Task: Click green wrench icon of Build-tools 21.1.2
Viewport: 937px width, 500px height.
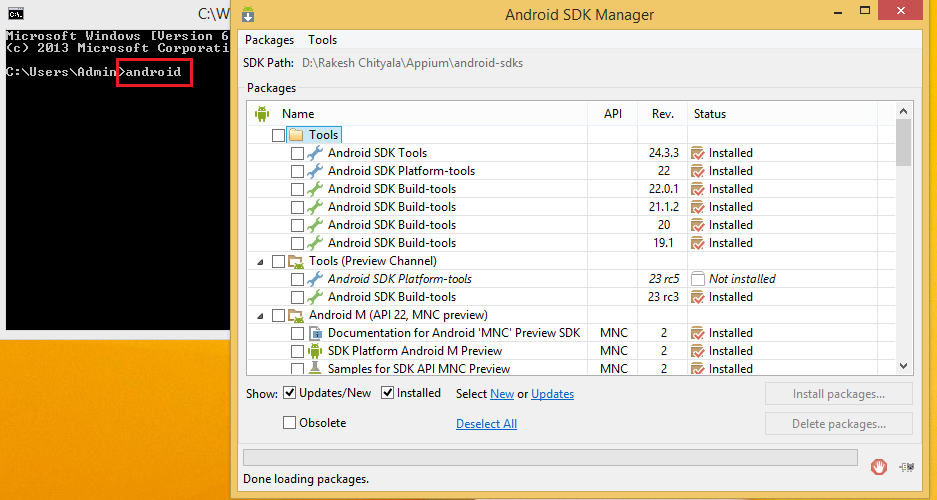Action: coord(315,207)
